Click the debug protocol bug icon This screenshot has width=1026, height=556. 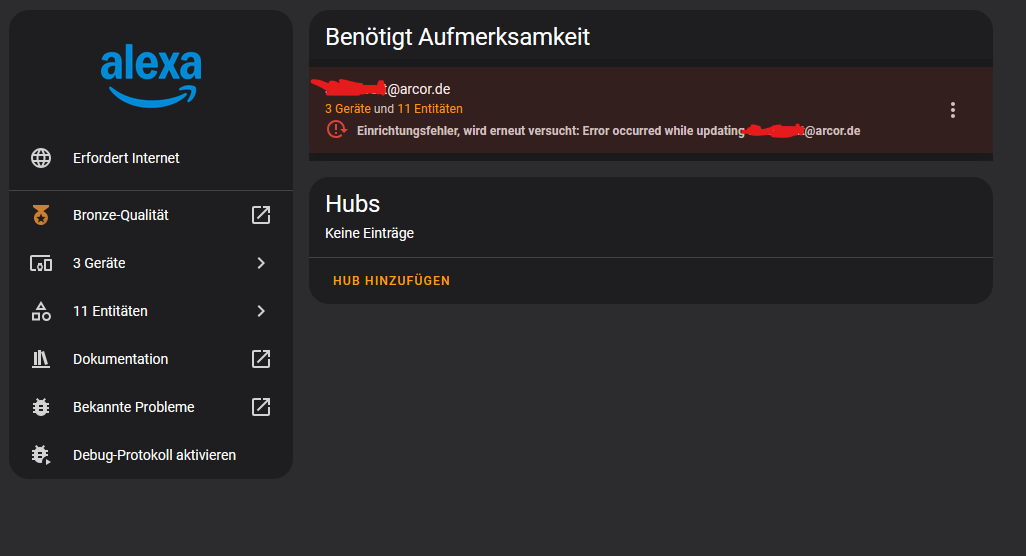click(41, 455)
